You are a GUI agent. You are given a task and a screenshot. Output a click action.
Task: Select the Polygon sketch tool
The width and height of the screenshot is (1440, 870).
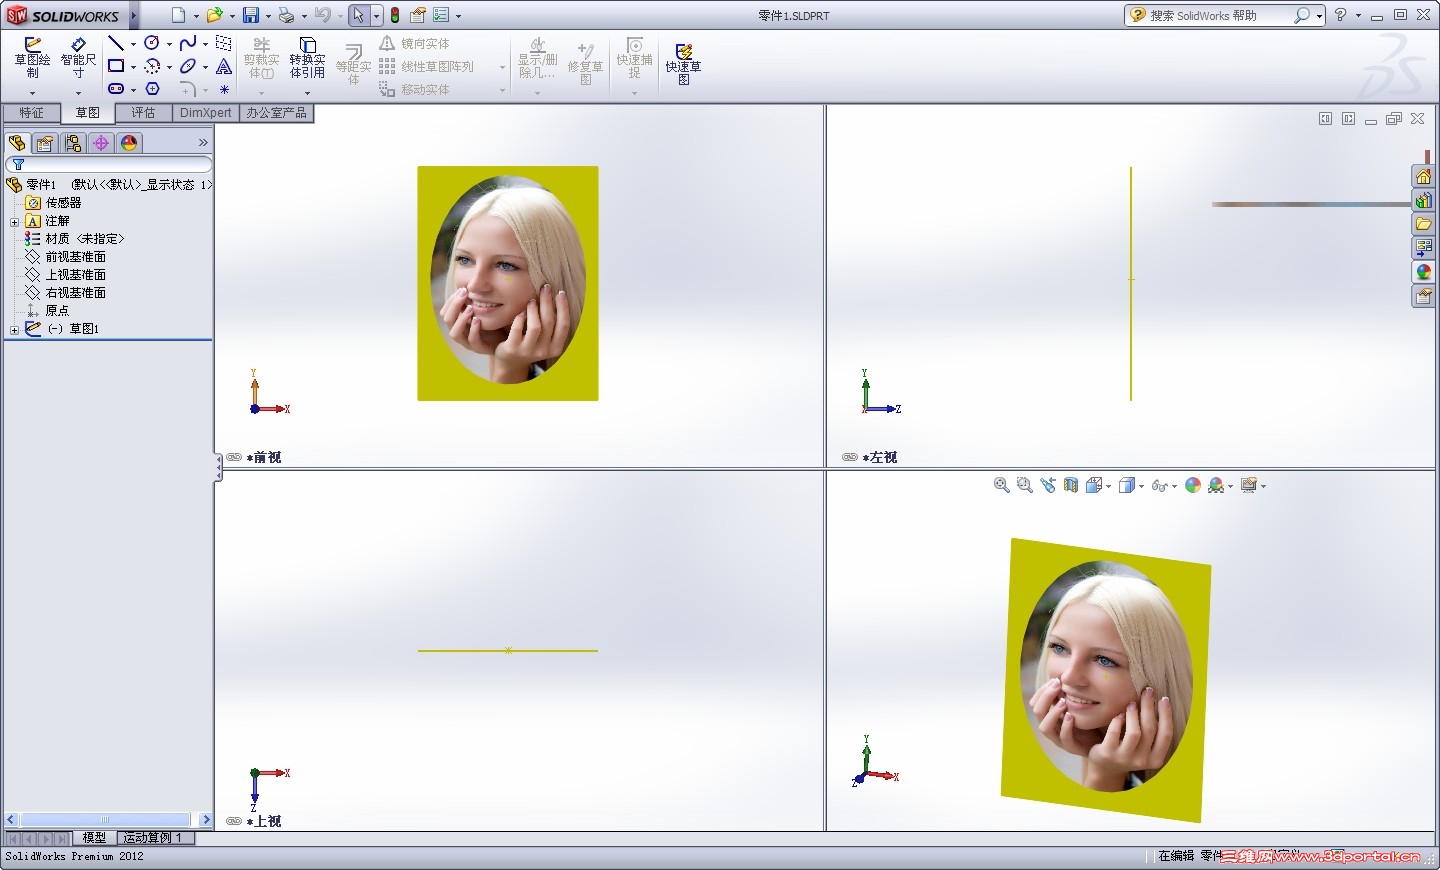pos(152,89)
